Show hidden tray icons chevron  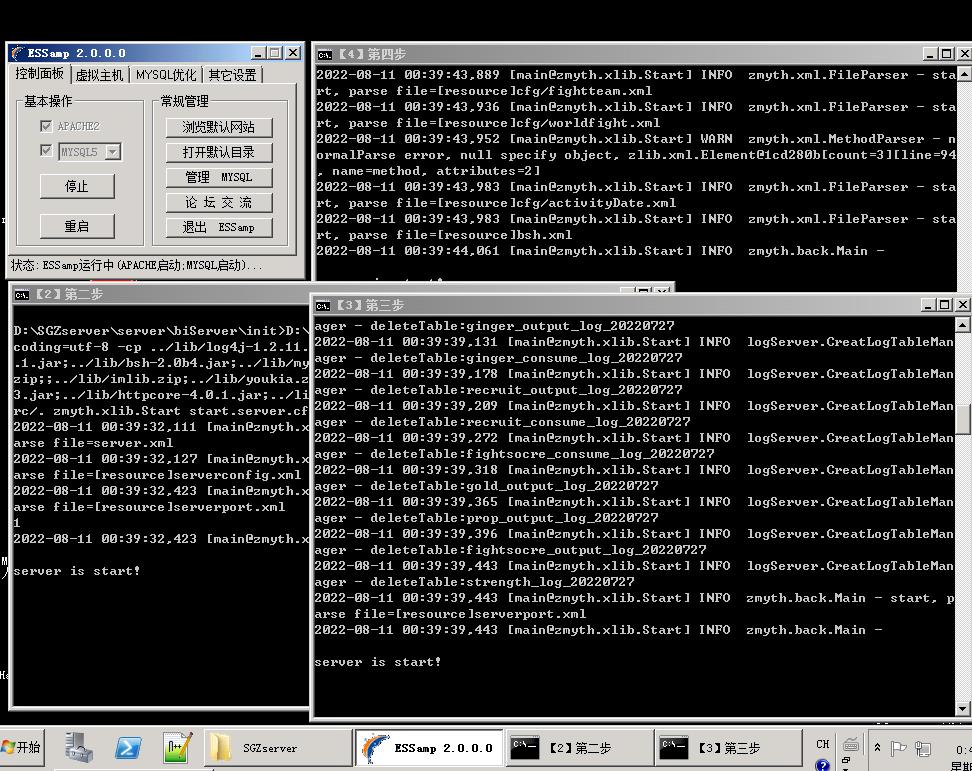coord(877,748)
